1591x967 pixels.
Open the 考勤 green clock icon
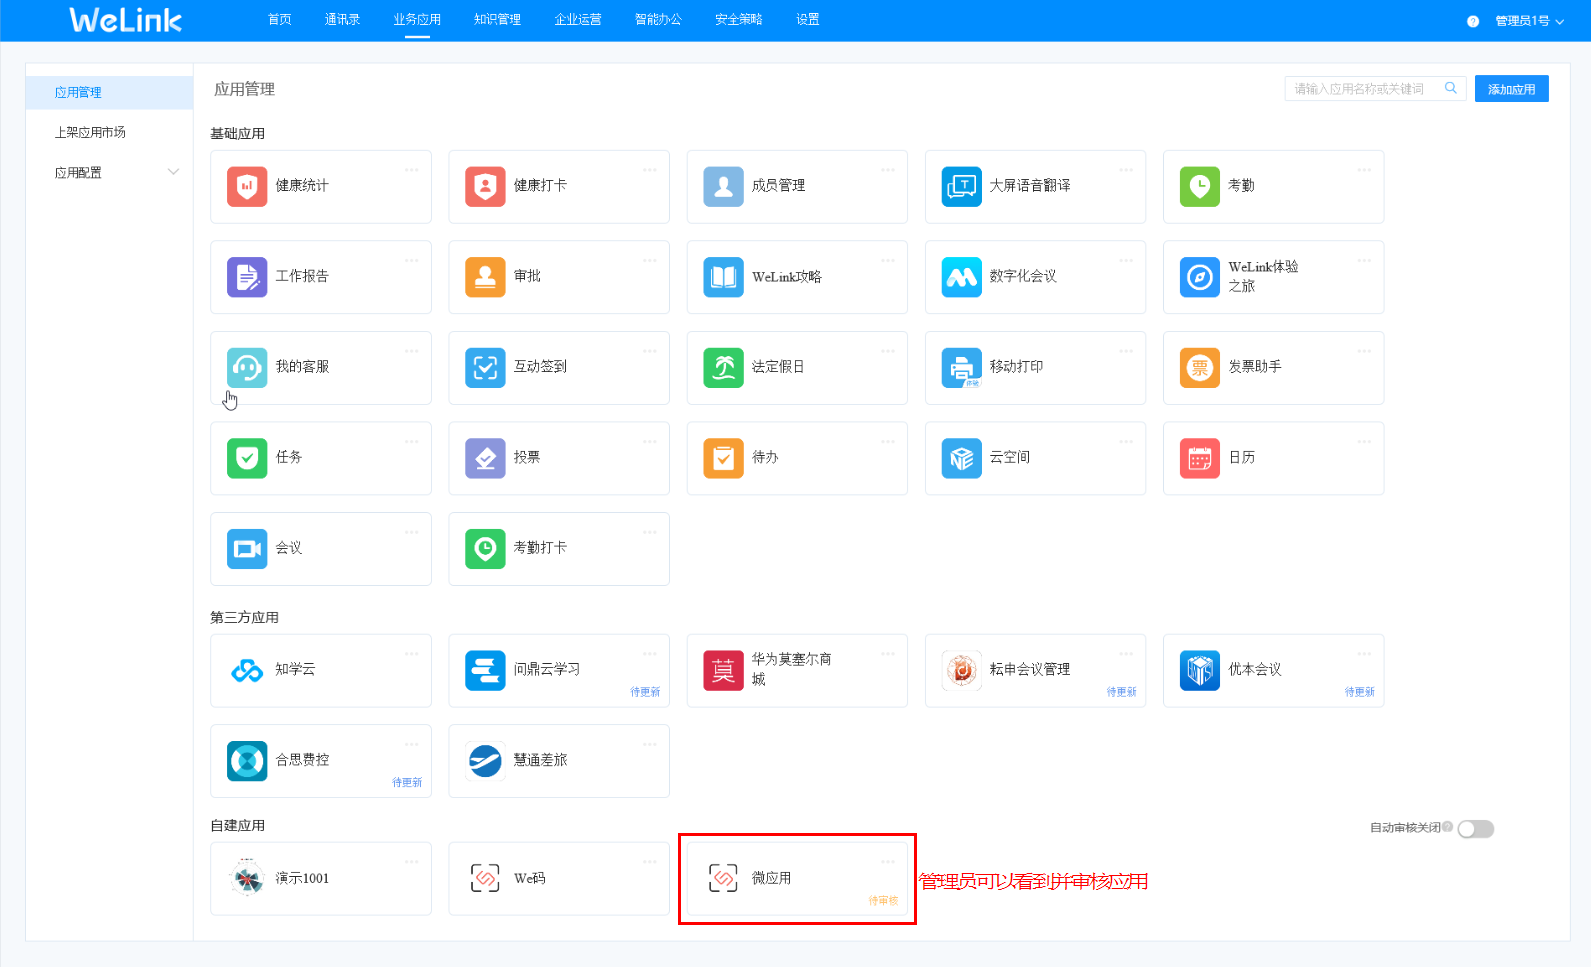[x=1200, y=187]
